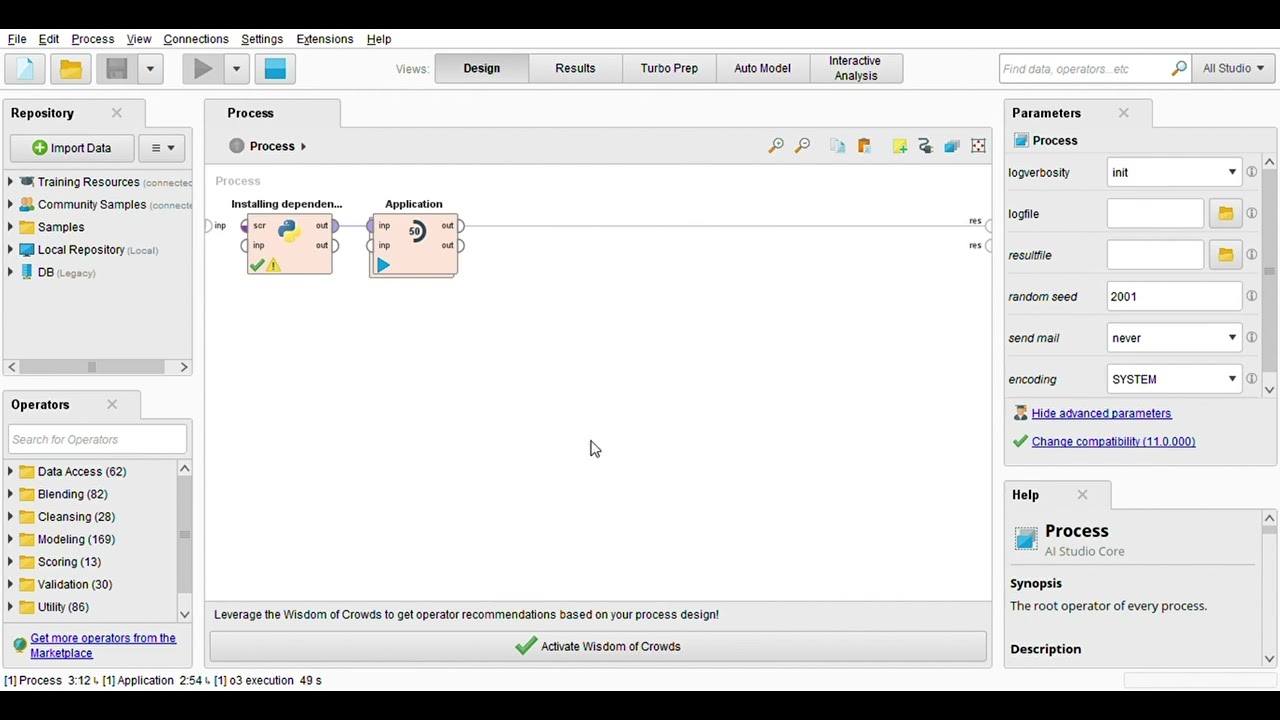Open the Help menu

pyautogui.click(x=379, y=39)
